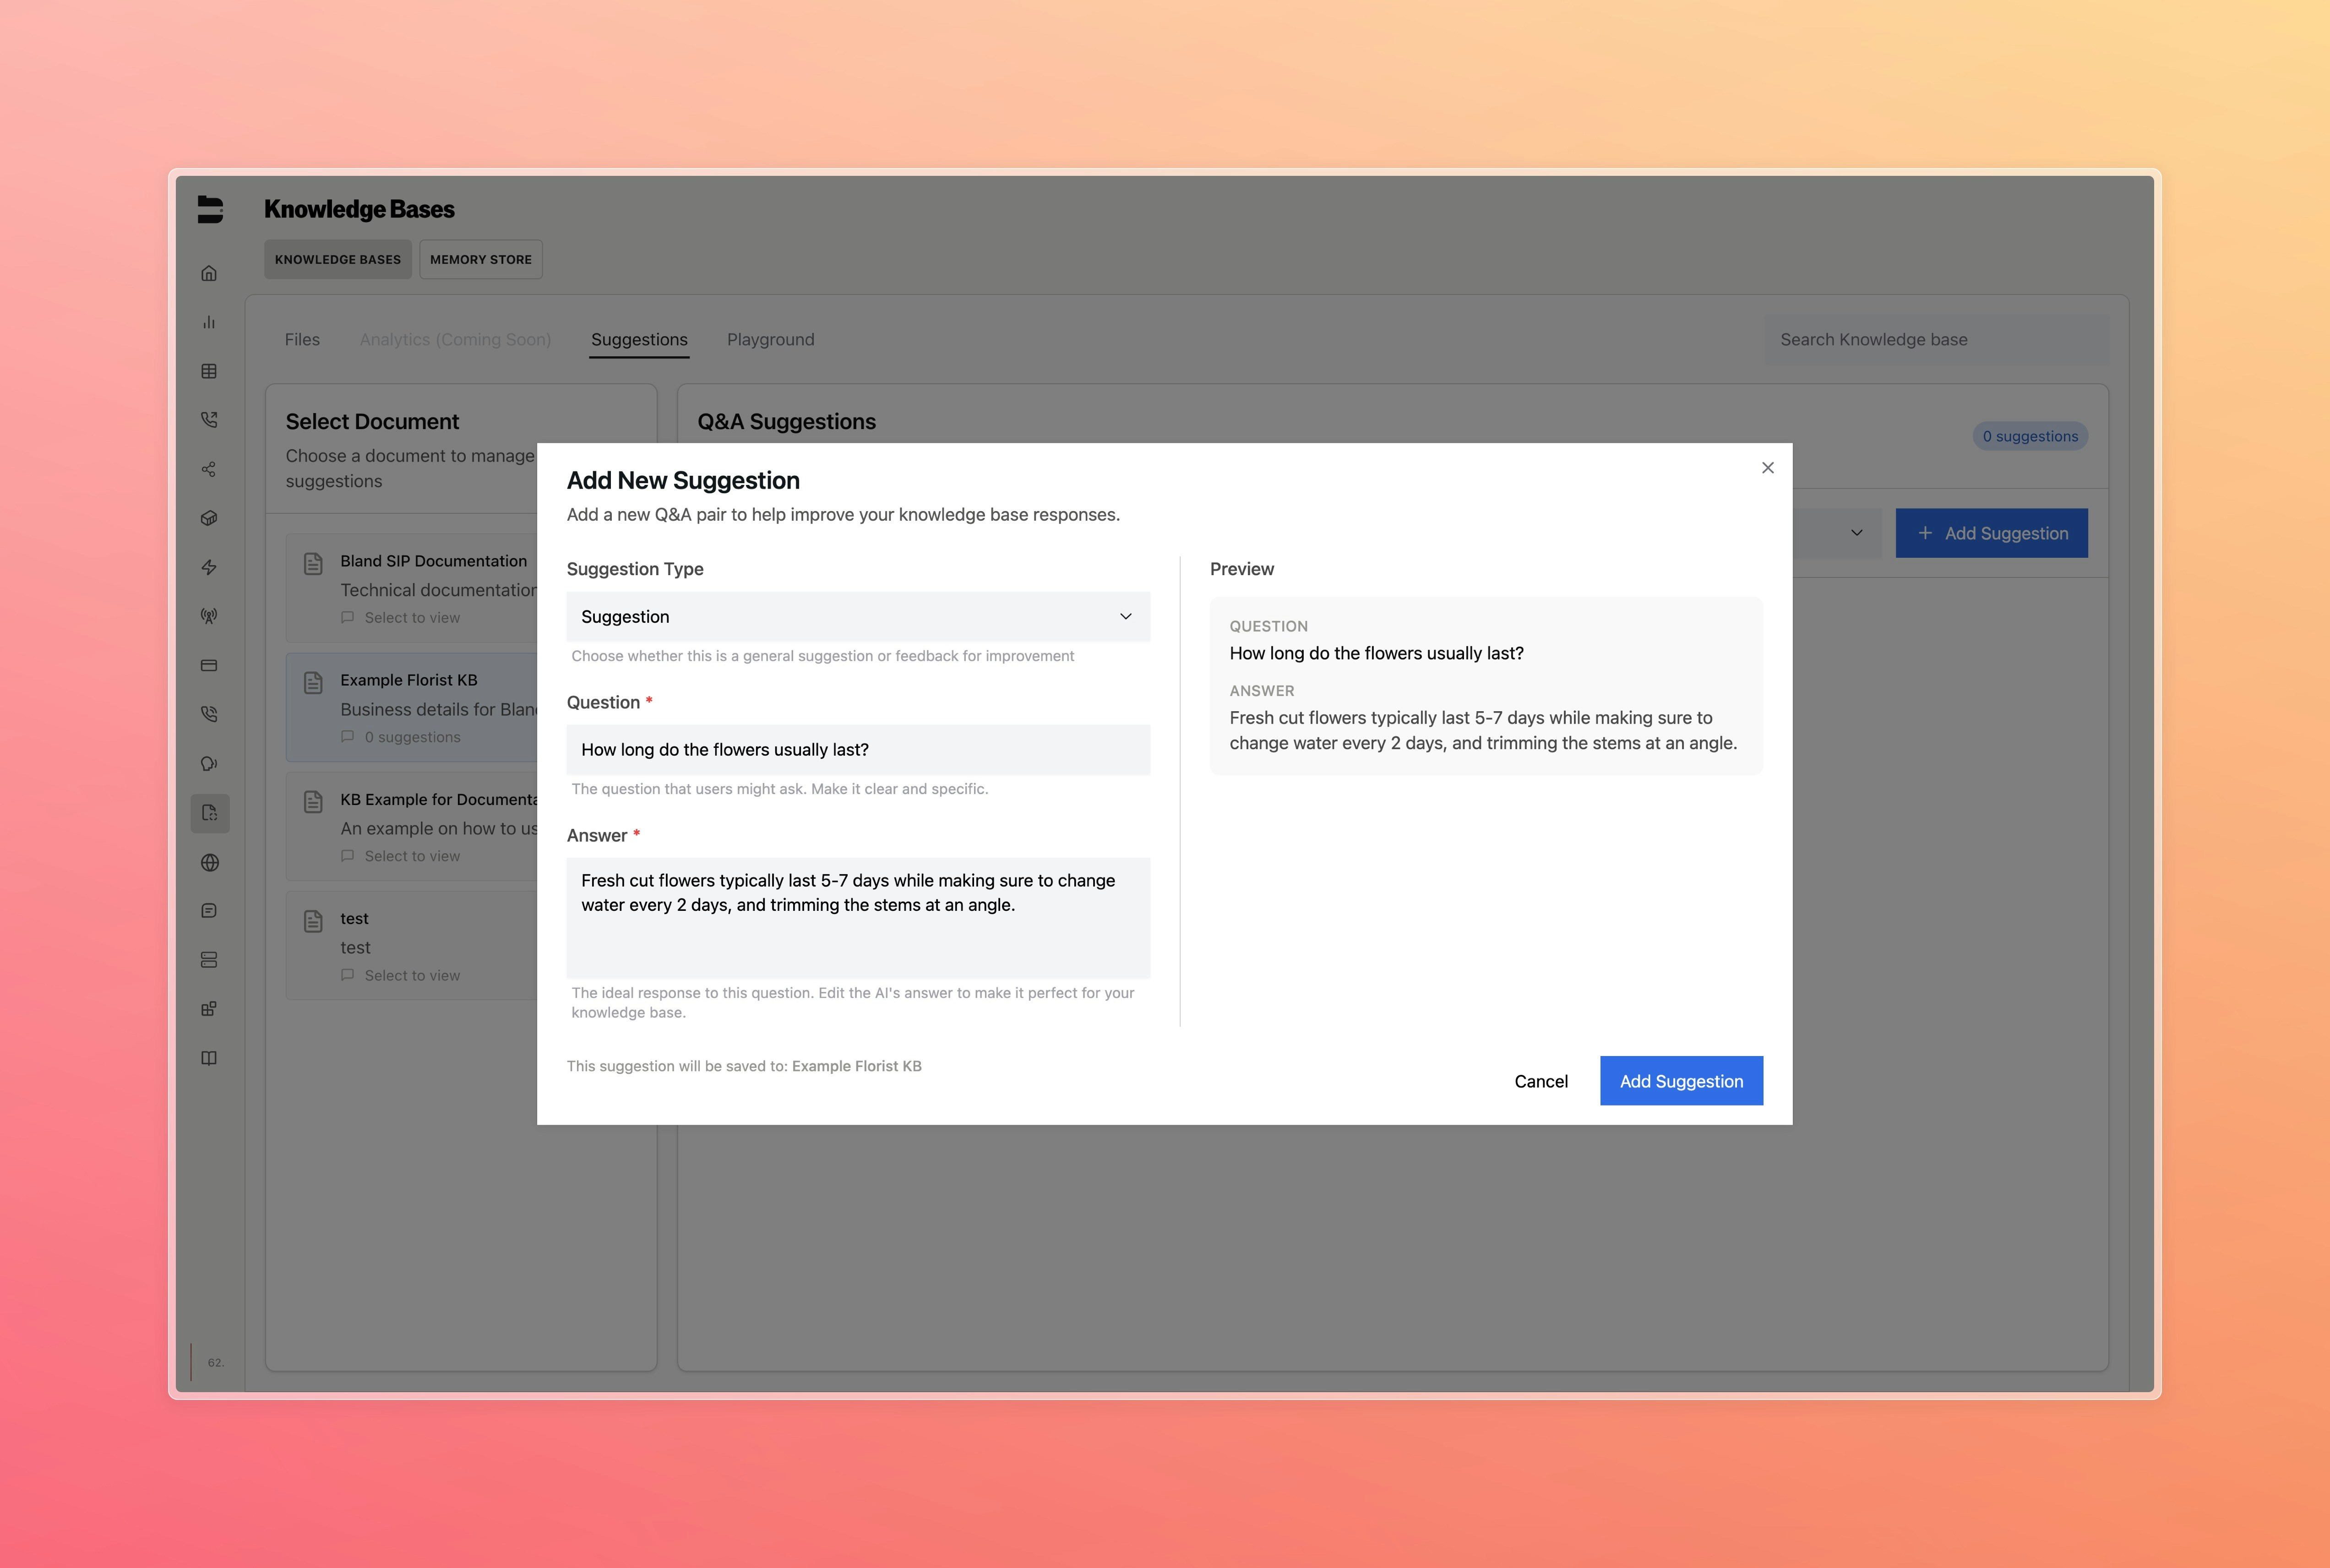The image size is (2330, 1568).
Task: Open the Suggestion Type dropdown
Action: coord(857,616)
